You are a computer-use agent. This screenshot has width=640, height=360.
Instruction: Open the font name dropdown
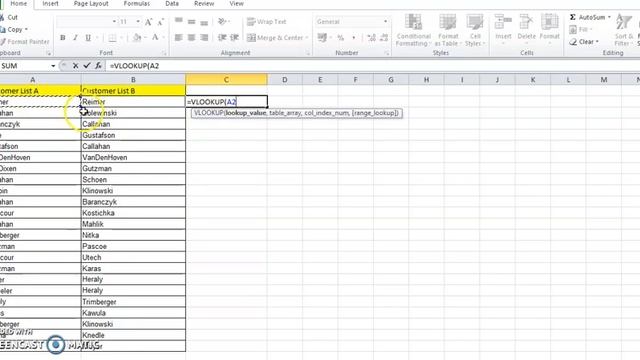[x=114, y=22]
